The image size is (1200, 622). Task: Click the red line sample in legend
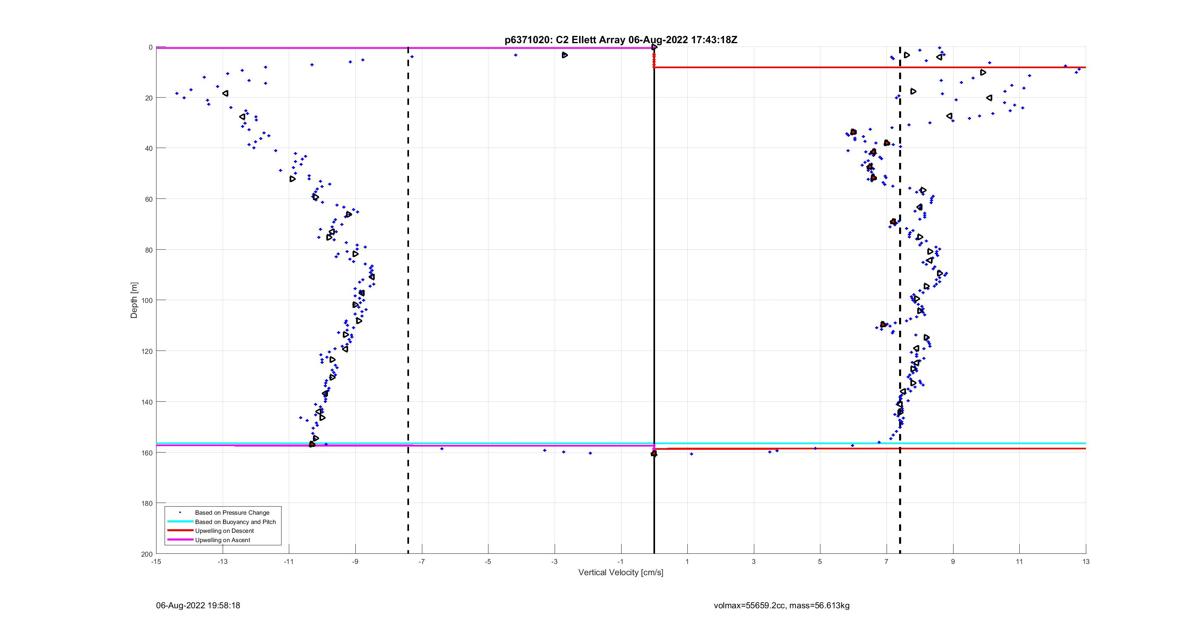179,530
